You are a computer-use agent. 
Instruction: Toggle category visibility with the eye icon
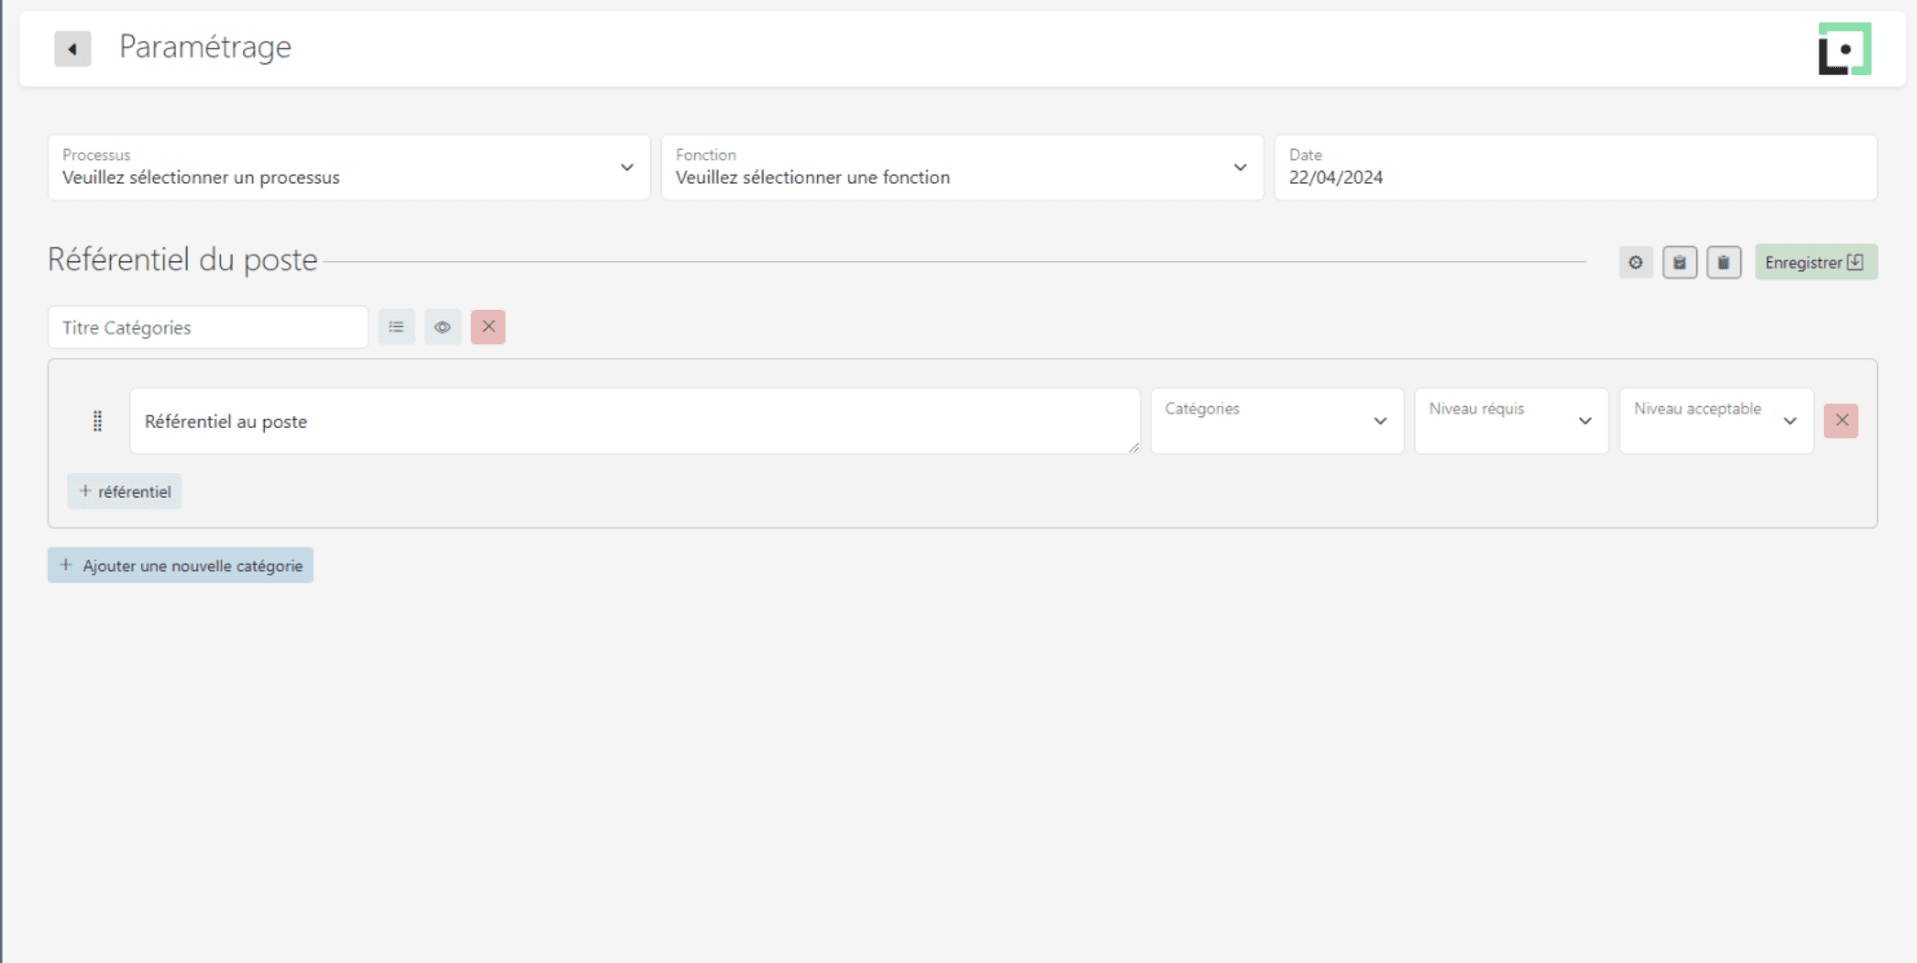click(x=442, y=327)
